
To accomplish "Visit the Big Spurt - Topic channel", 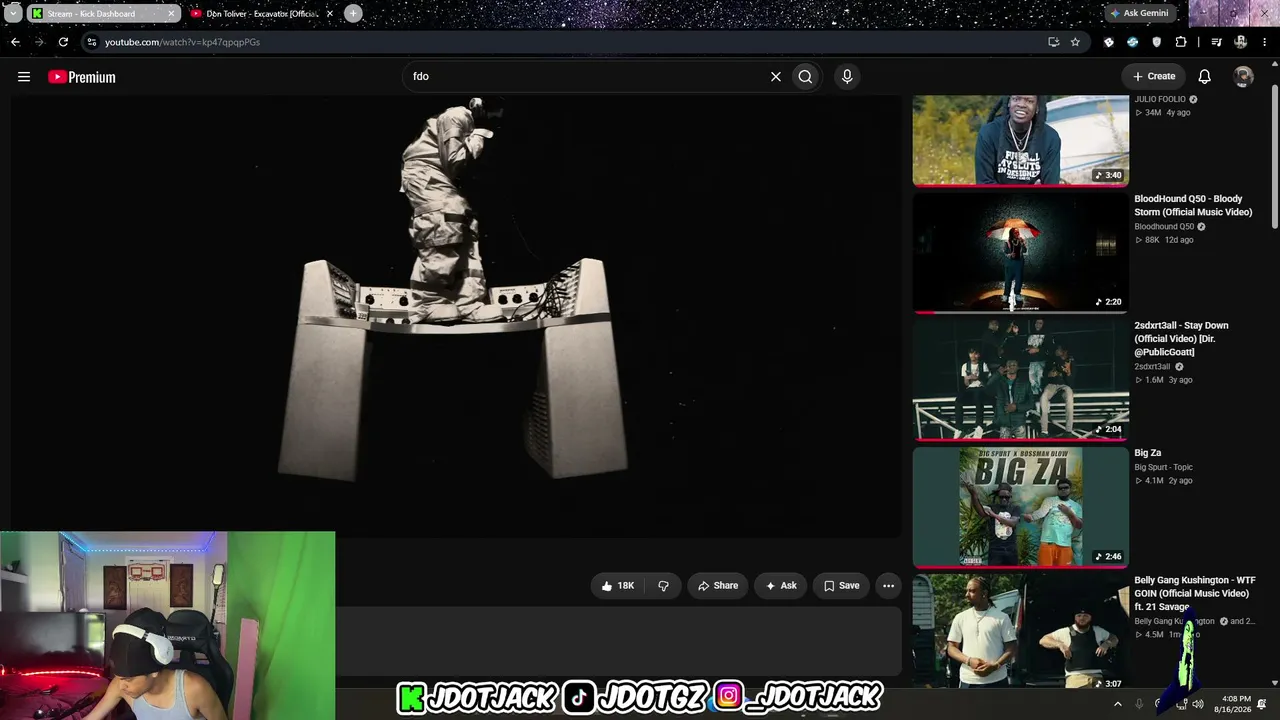I will (x=1163, y=467).
